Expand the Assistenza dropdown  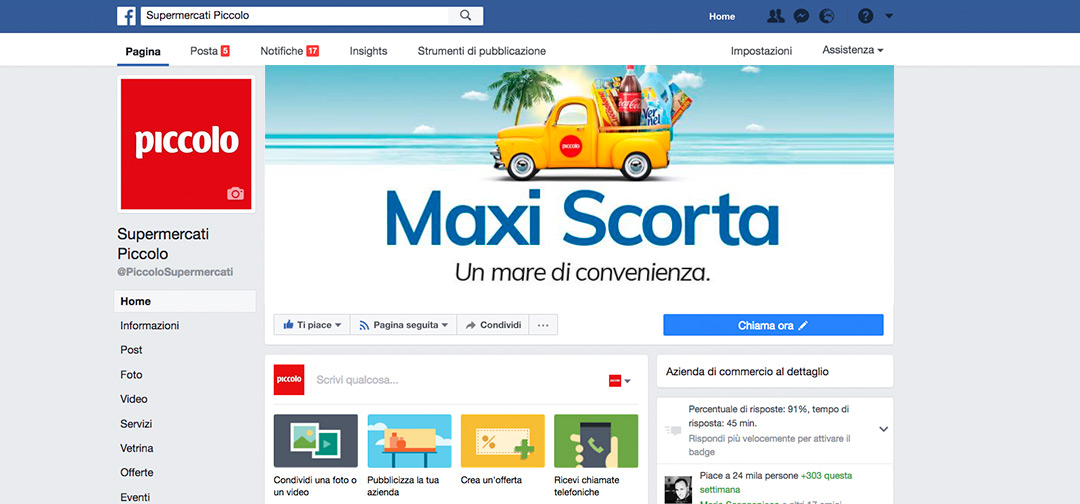(853, 50)
